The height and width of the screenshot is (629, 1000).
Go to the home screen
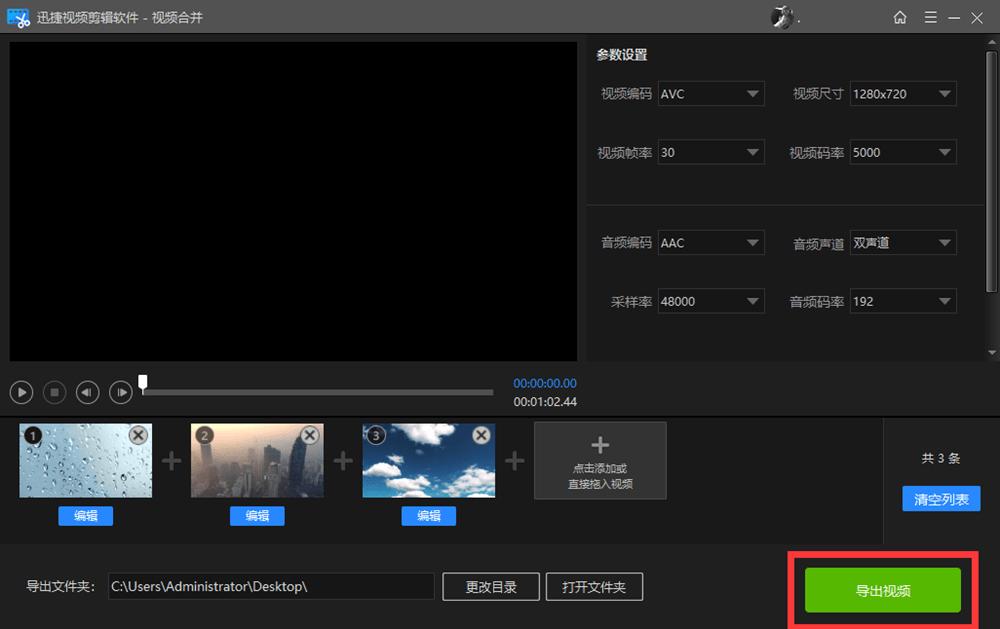899,17
